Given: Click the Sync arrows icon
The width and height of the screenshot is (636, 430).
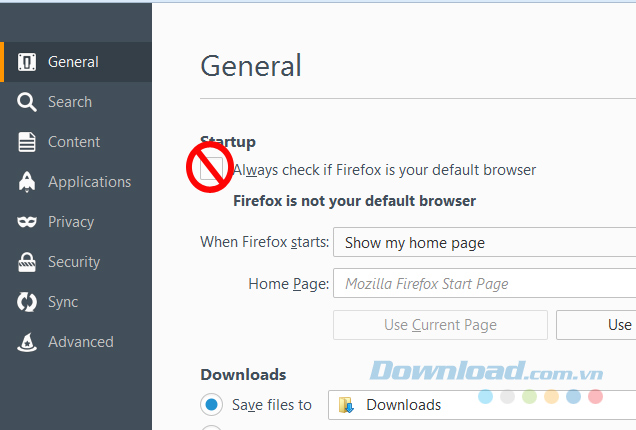Looking at the screenshot, I should tap(28, 302).
